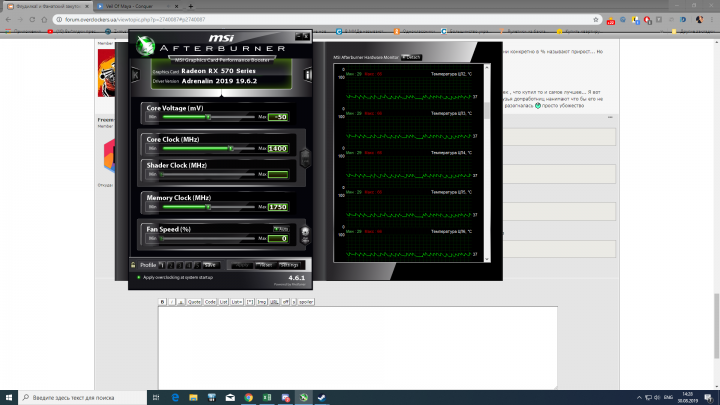Open Excel from the taskbar
720x405 pixels.
267,397
